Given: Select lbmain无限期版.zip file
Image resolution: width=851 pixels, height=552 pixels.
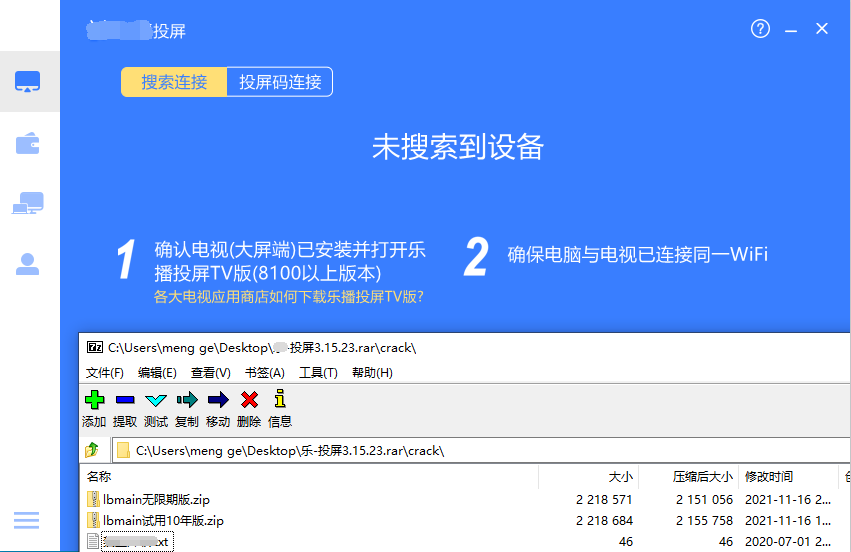Looking at the screenshot, I should point(156,499).
